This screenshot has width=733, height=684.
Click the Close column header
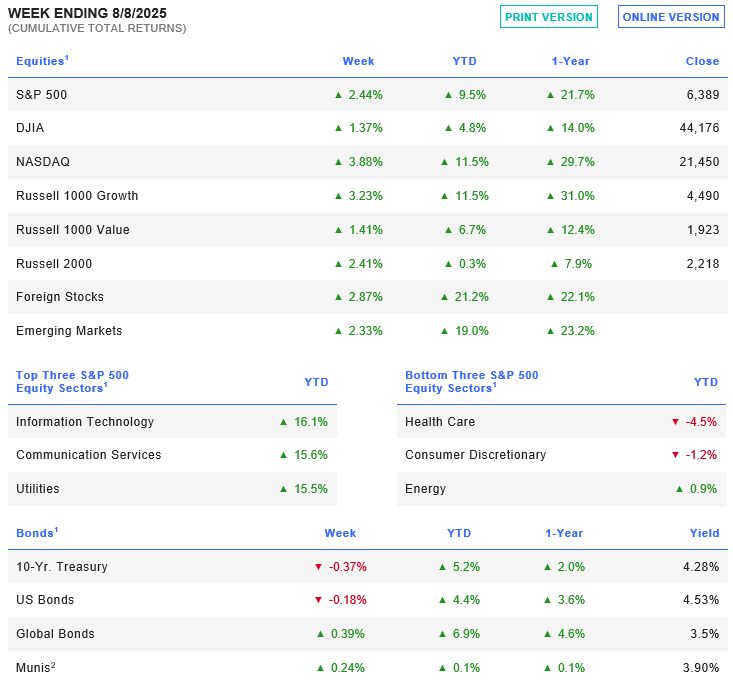point(702,61)
